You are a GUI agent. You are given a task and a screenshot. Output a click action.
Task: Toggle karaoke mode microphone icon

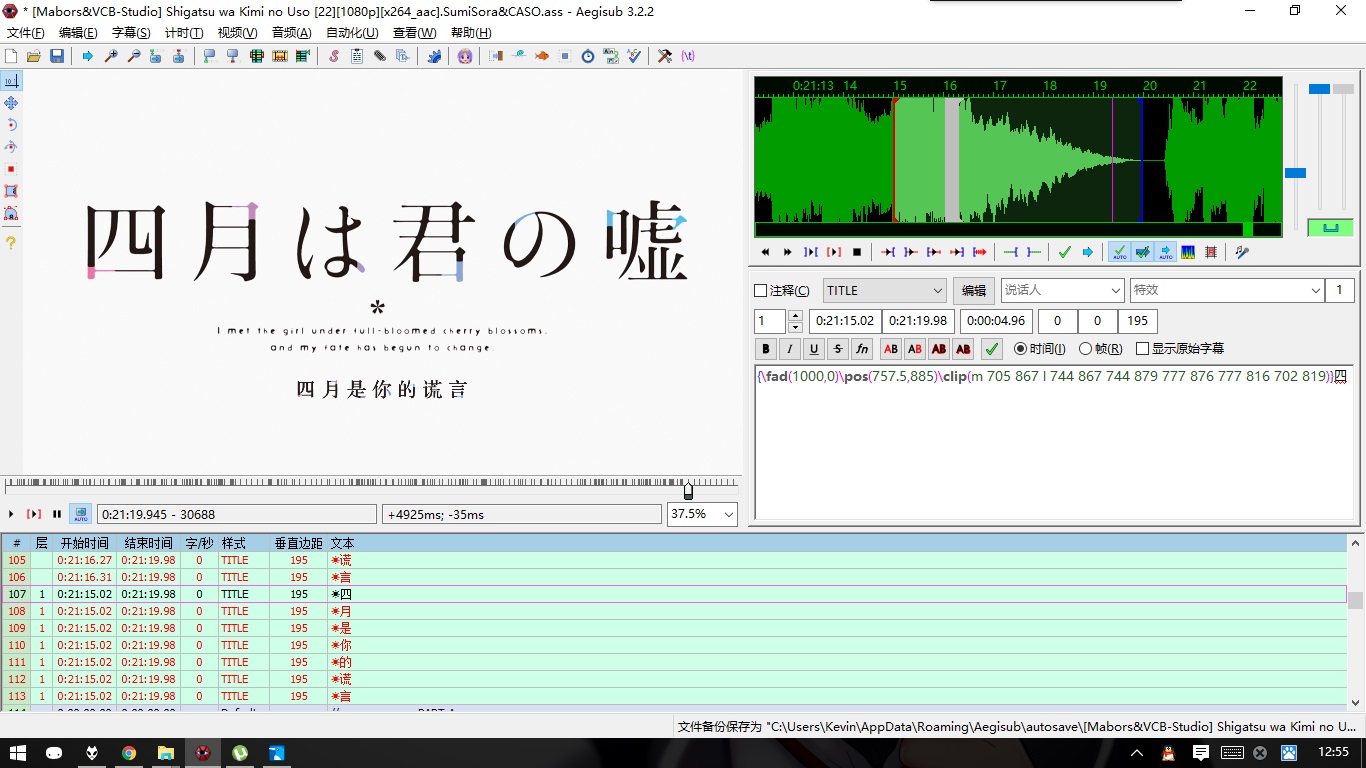tap(1242, 252)
